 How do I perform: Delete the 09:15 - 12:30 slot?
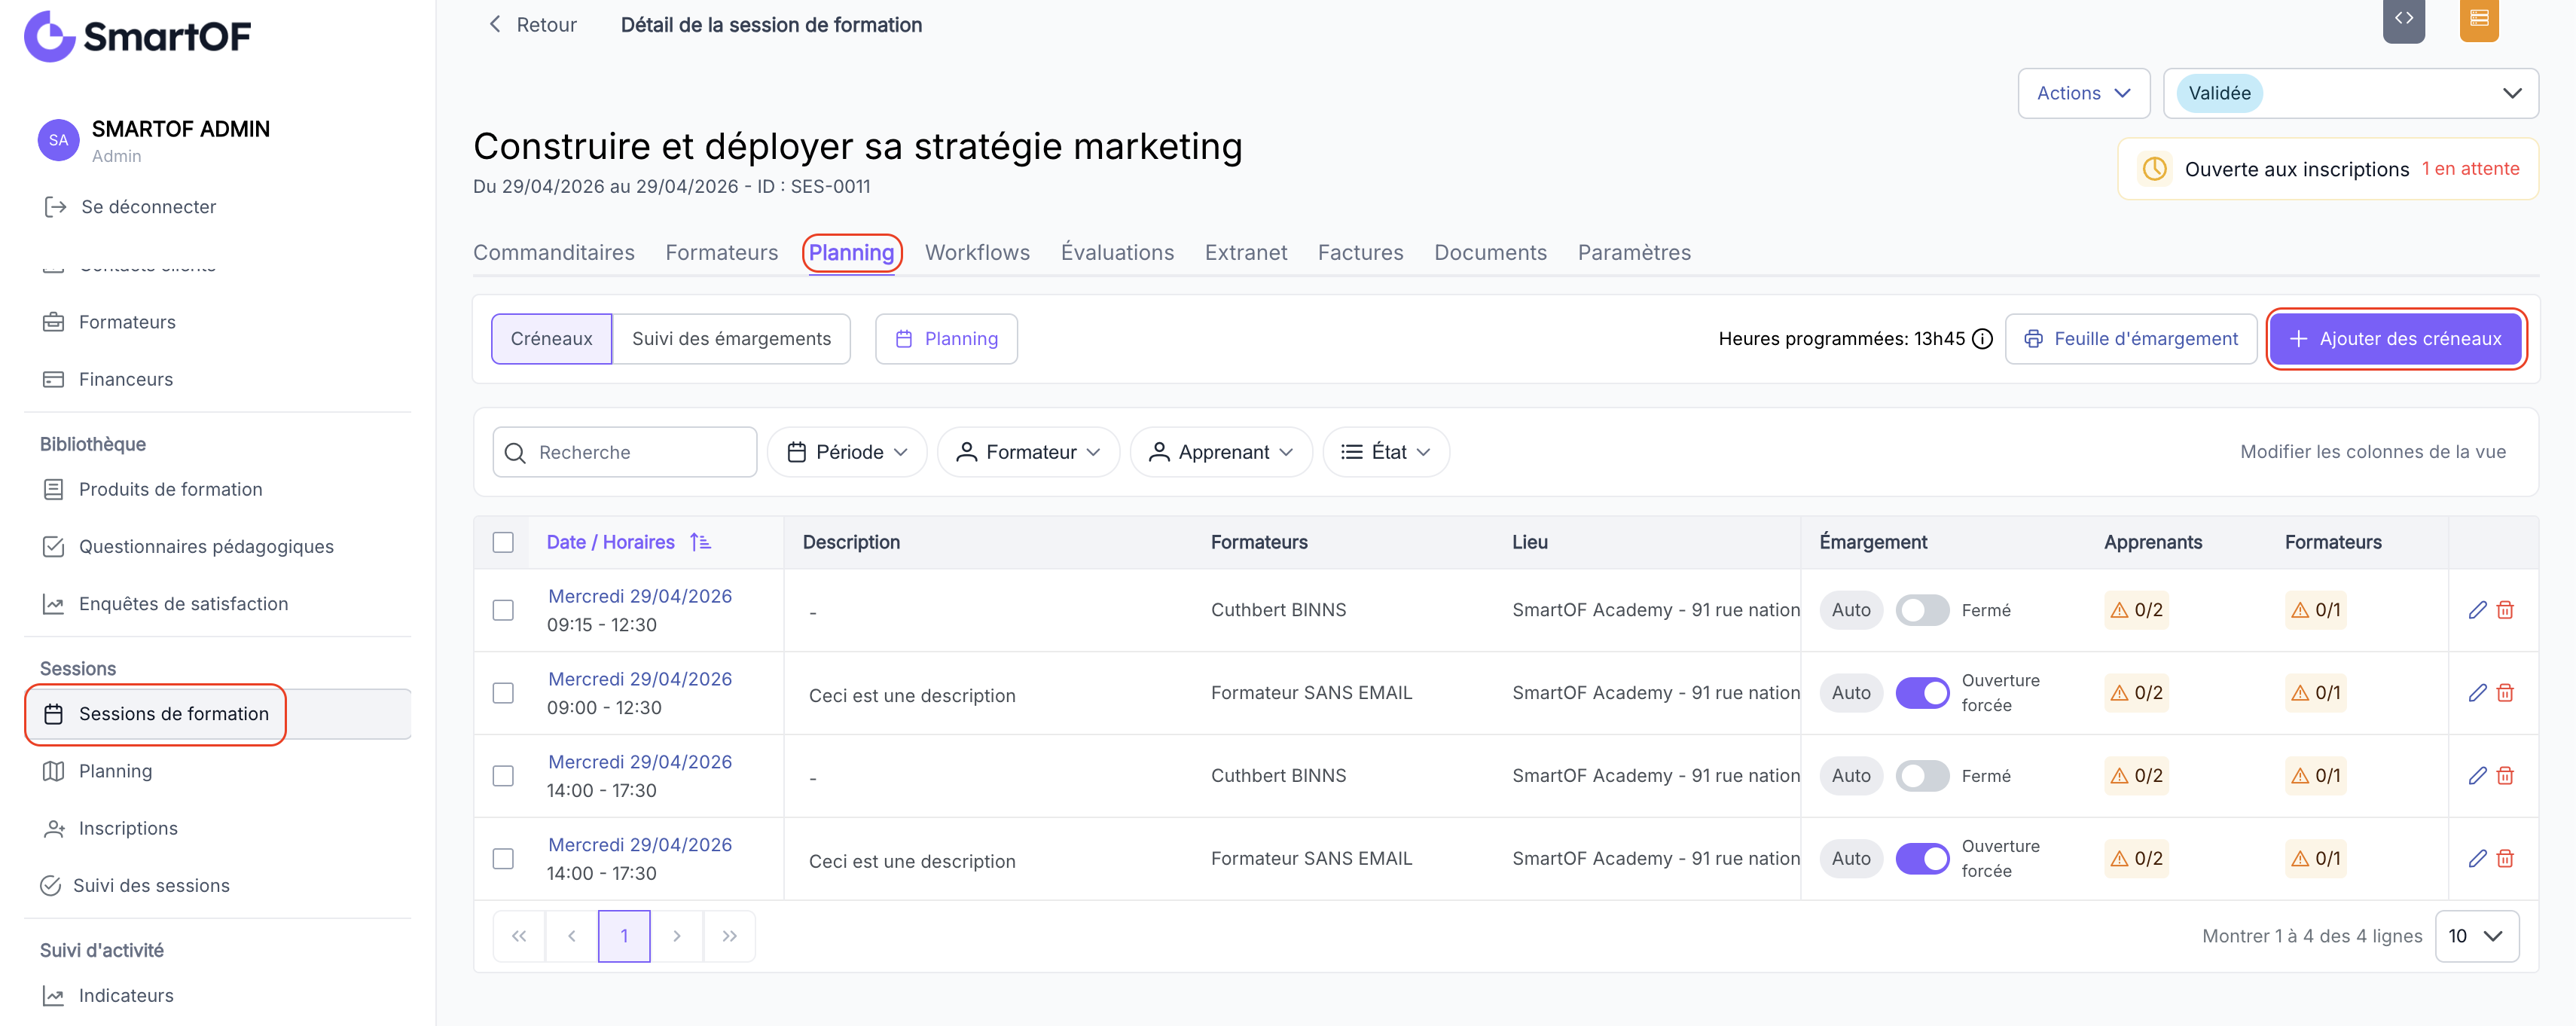pos(2505,610)
